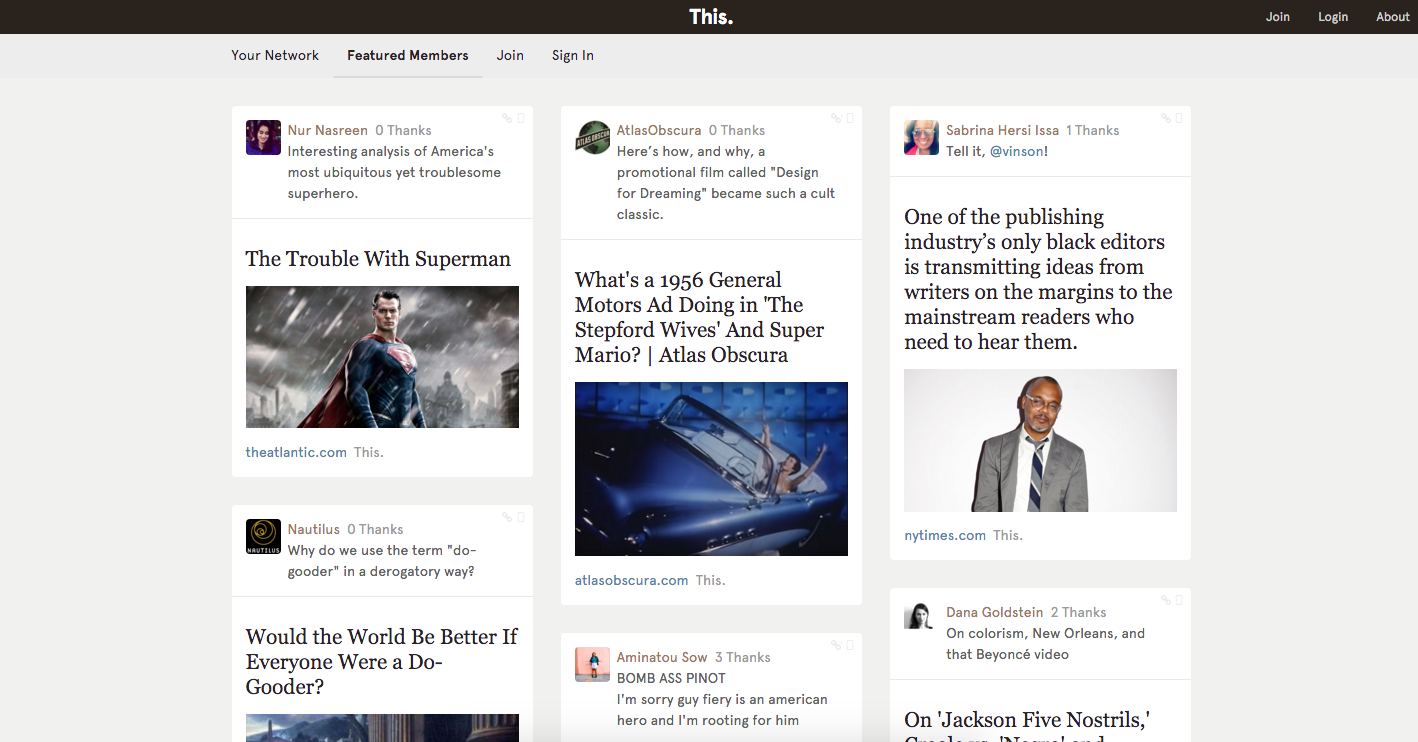Click the @vinson mention link
Viewport: 1418px width, 742px height.
point(1017,152)
